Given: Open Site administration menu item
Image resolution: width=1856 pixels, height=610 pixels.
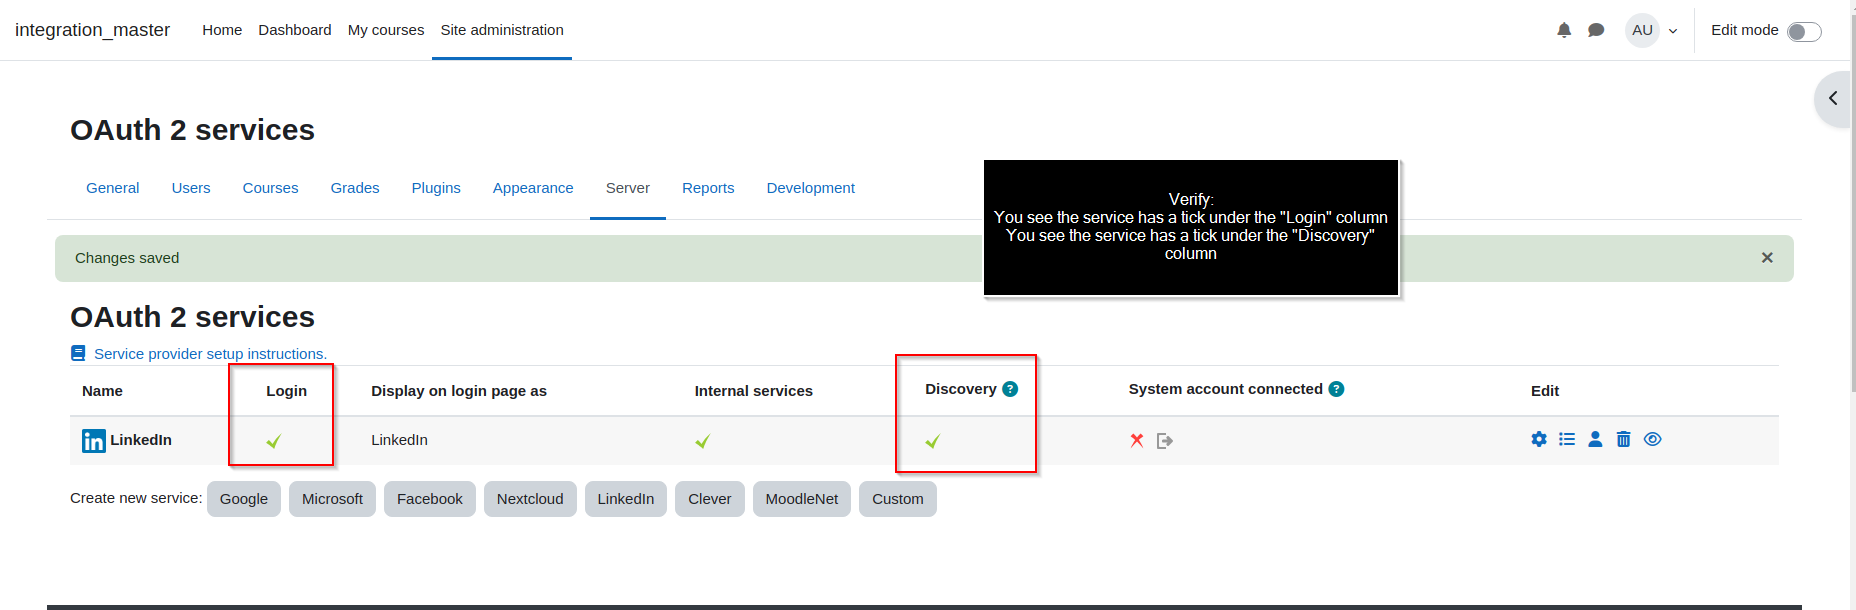Looking at the screenshot, I should point(502,30).
